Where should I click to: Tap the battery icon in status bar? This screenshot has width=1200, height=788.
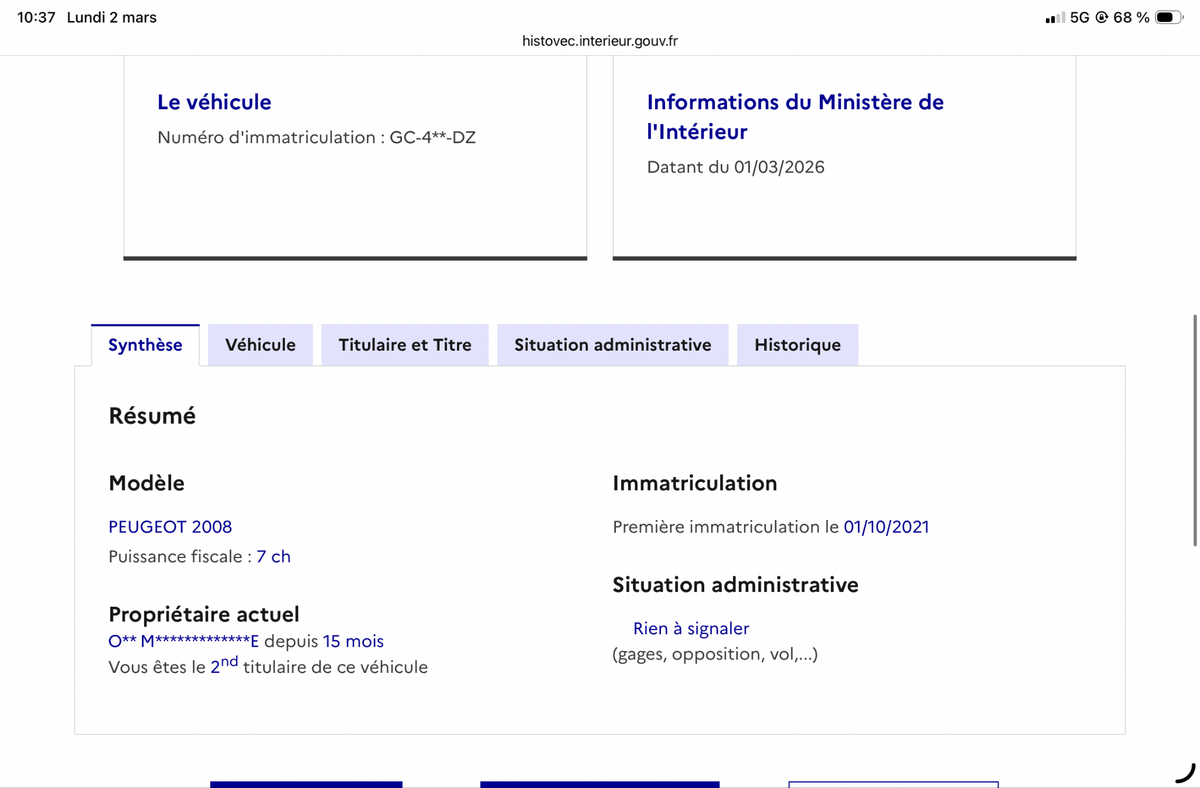pos(1169,17)
